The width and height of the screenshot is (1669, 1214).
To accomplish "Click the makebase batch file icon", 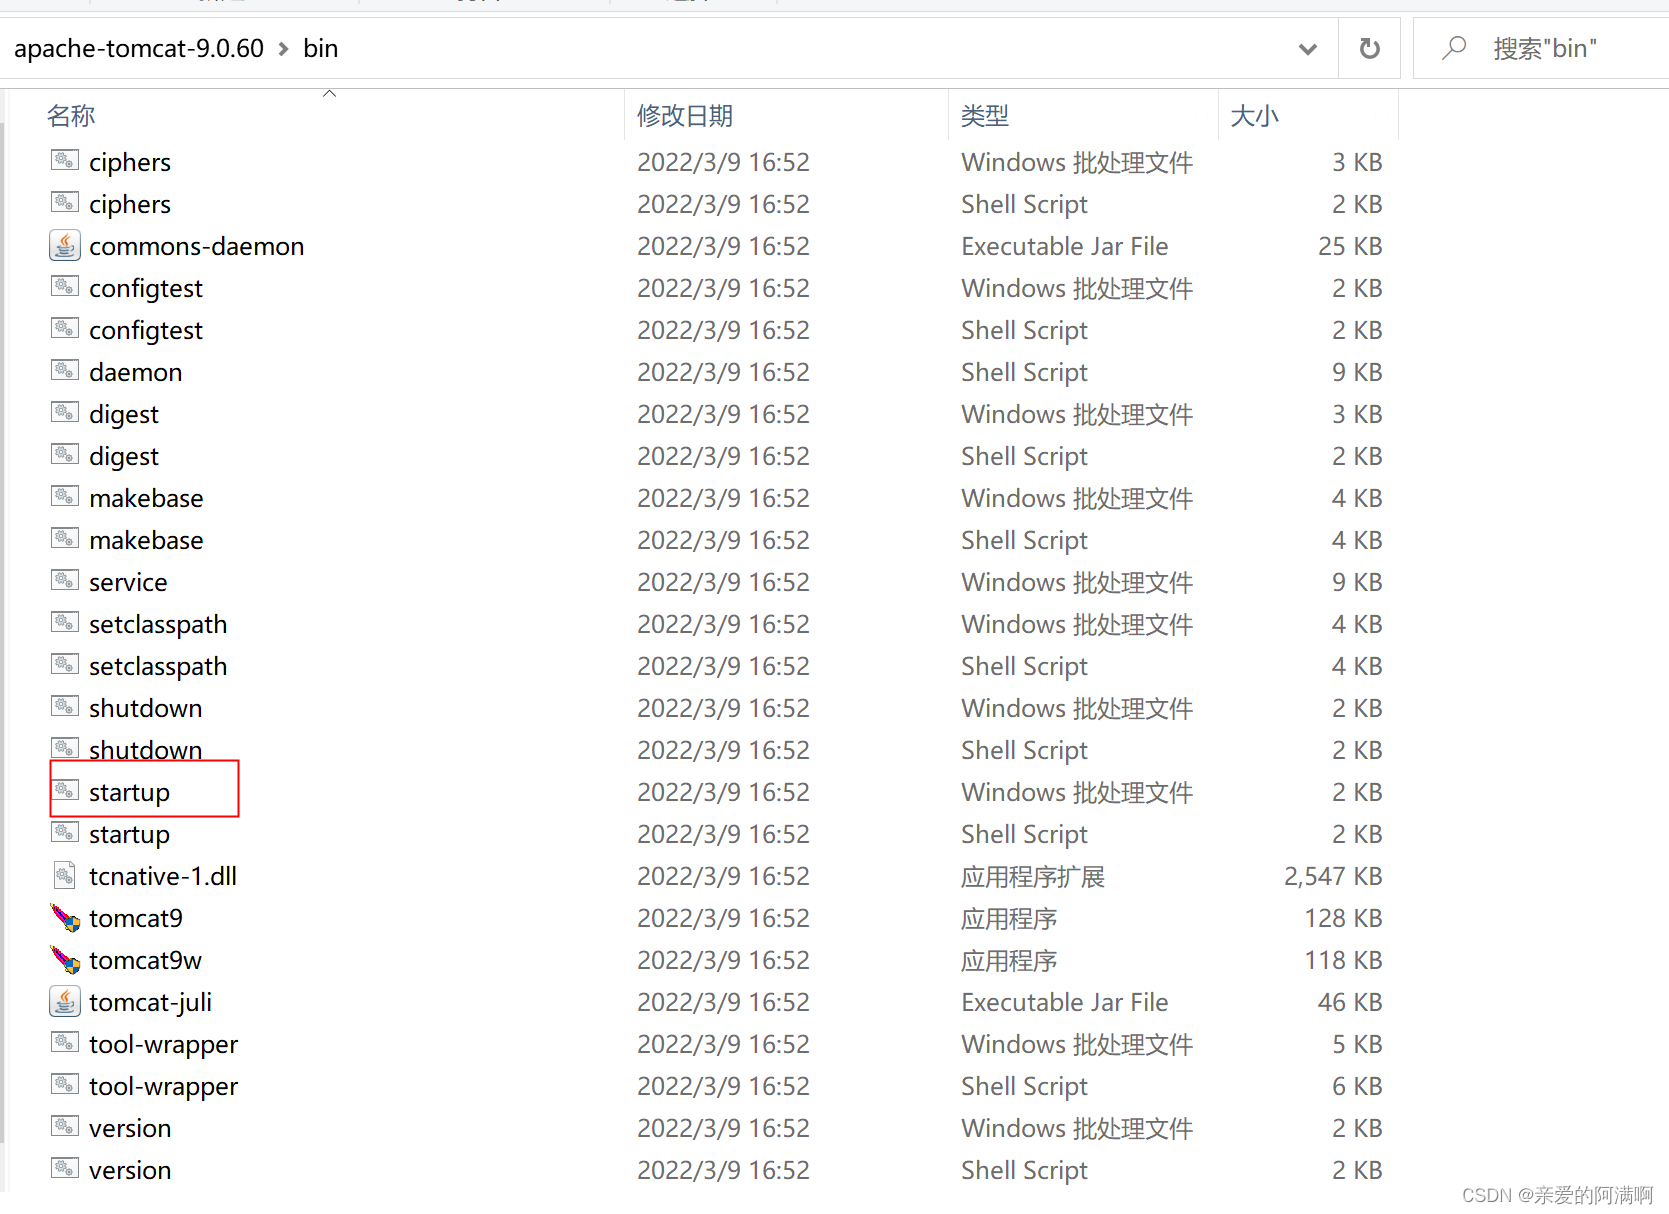I will (65, 496).
